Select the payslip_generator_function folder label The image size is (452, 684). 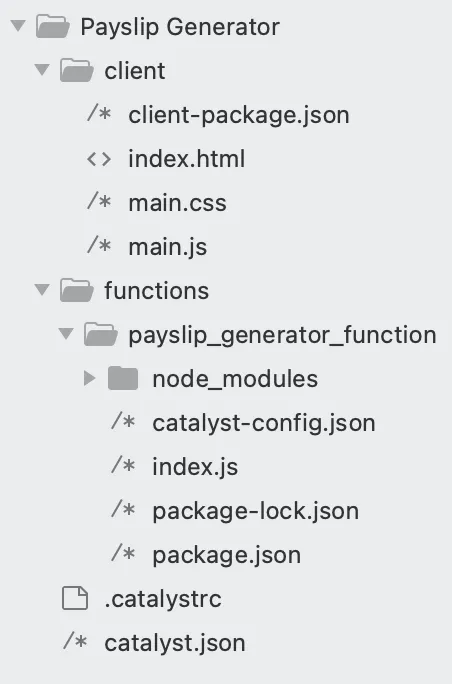click(282, 335)
